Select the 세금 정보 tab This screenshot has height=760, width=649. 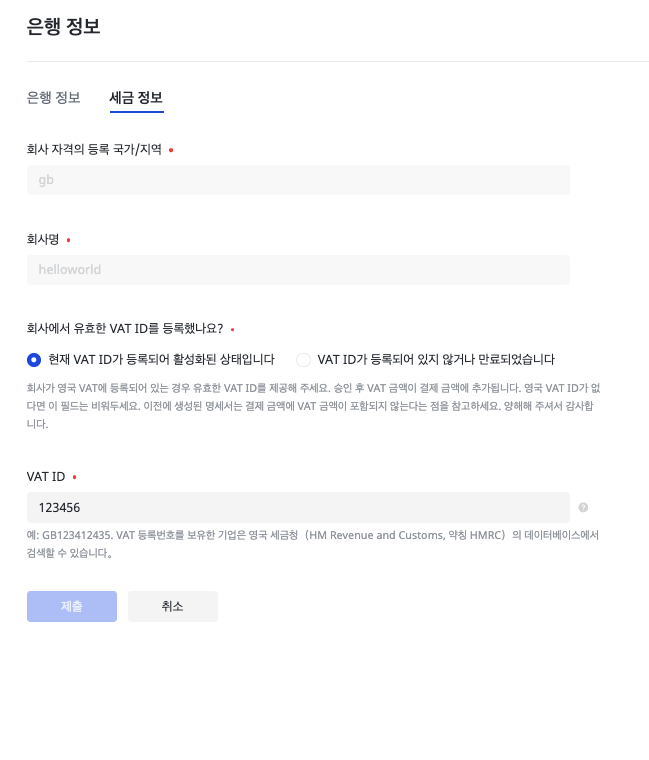pos(135,98)
